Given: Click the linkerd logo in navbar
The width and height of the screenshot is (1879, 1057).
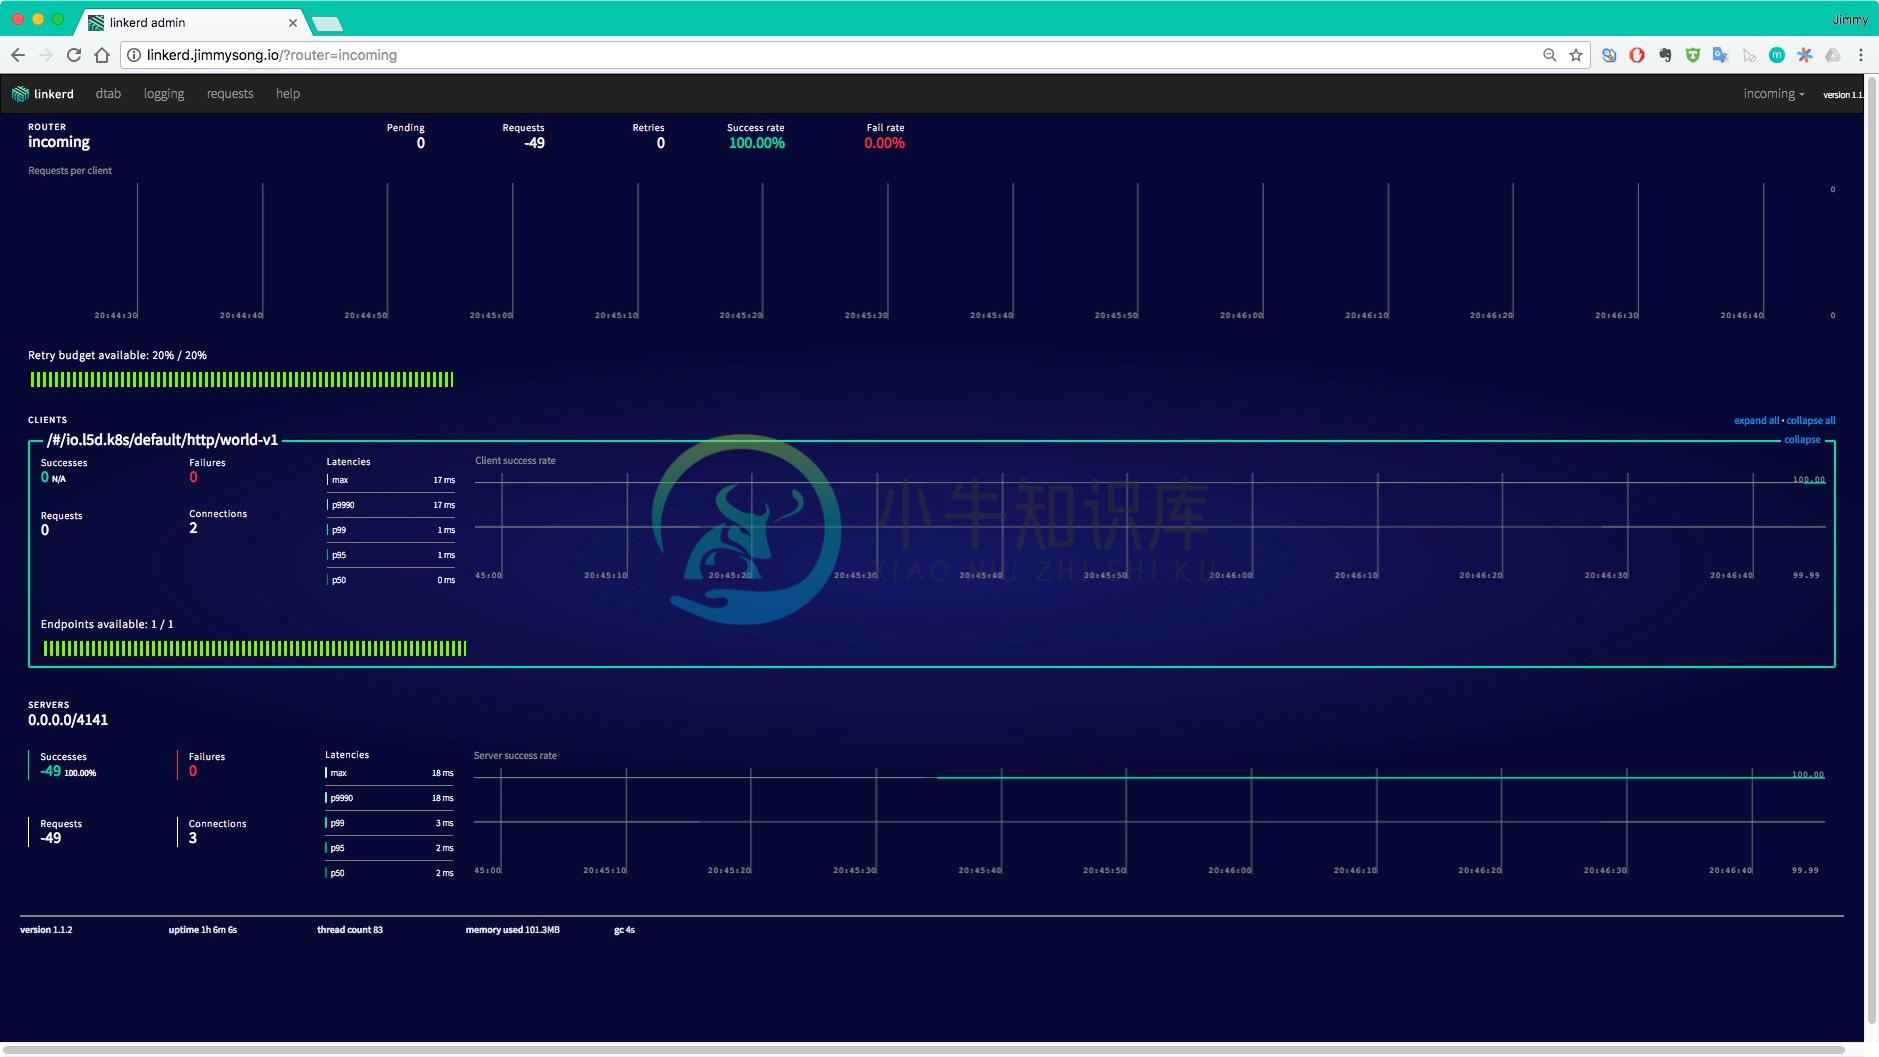Looking at the screenshot, I should coord(20,94).
